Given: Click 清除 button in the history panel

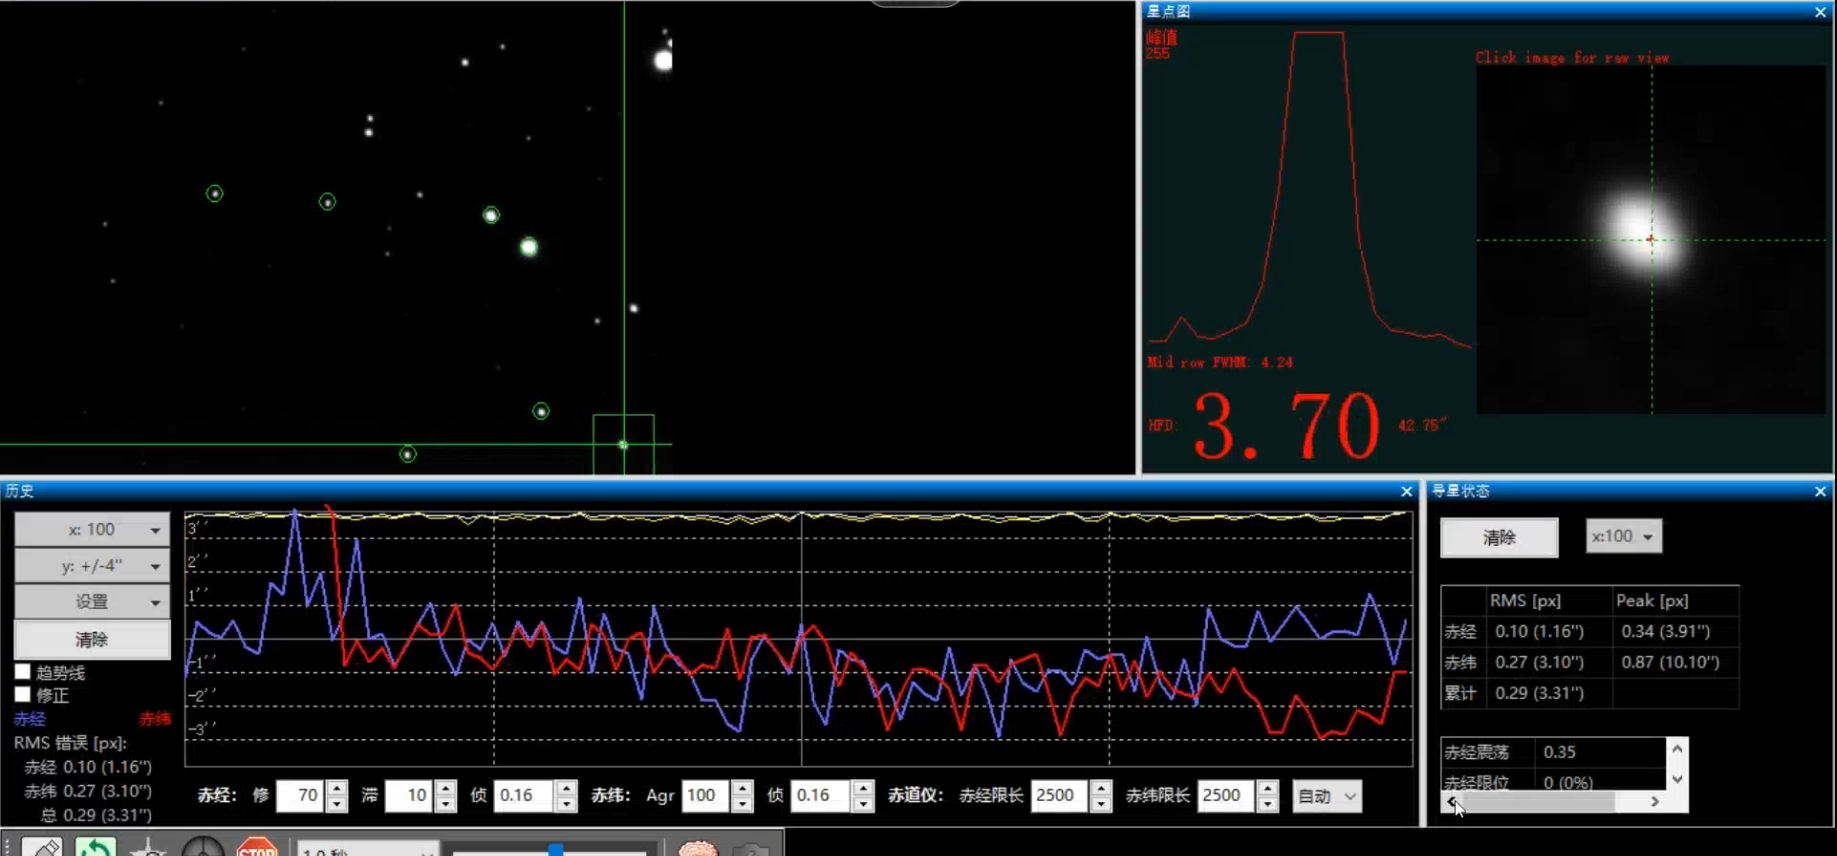Looking at the screenshot, I should click(92, 639).
